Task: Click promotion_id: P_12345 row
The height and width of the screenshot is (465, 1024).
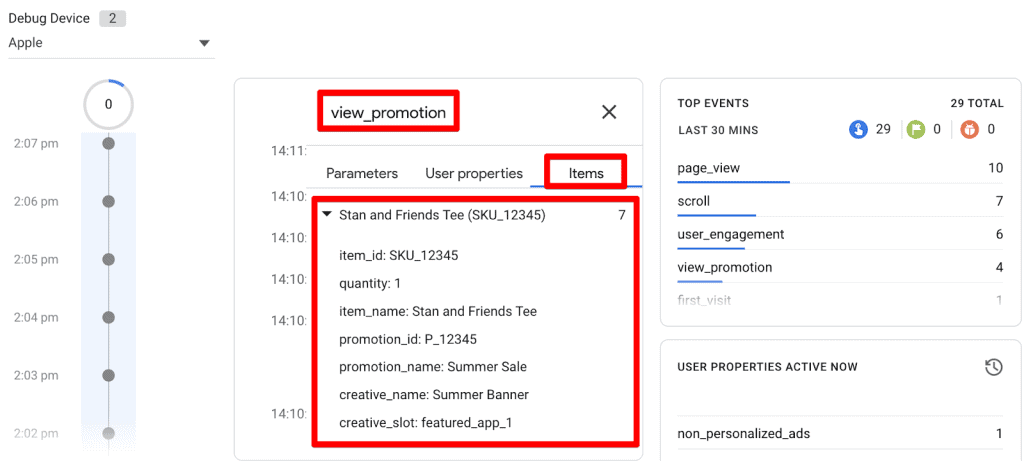Action: pyautogui.click(x=408, y=340)
